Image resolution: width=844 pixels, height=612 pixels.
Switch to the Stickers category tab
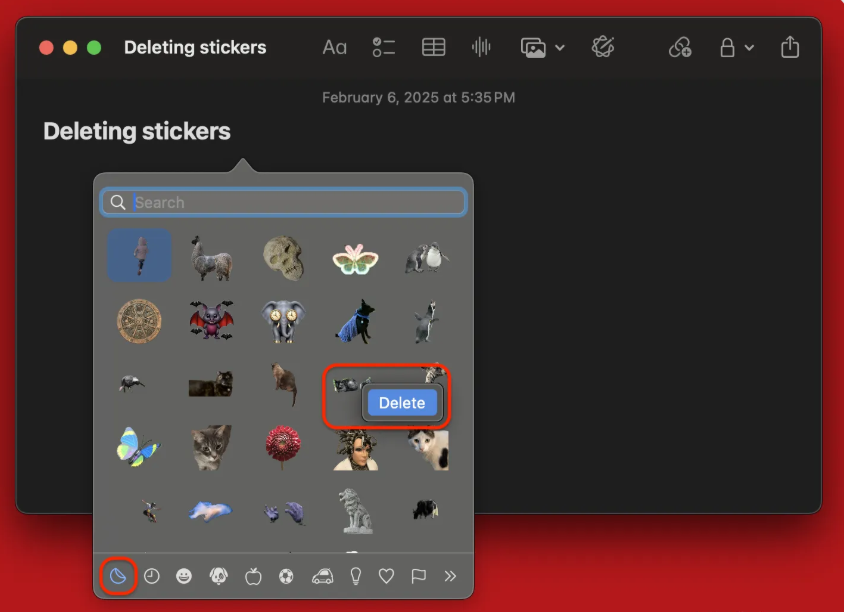pos(117,576)
